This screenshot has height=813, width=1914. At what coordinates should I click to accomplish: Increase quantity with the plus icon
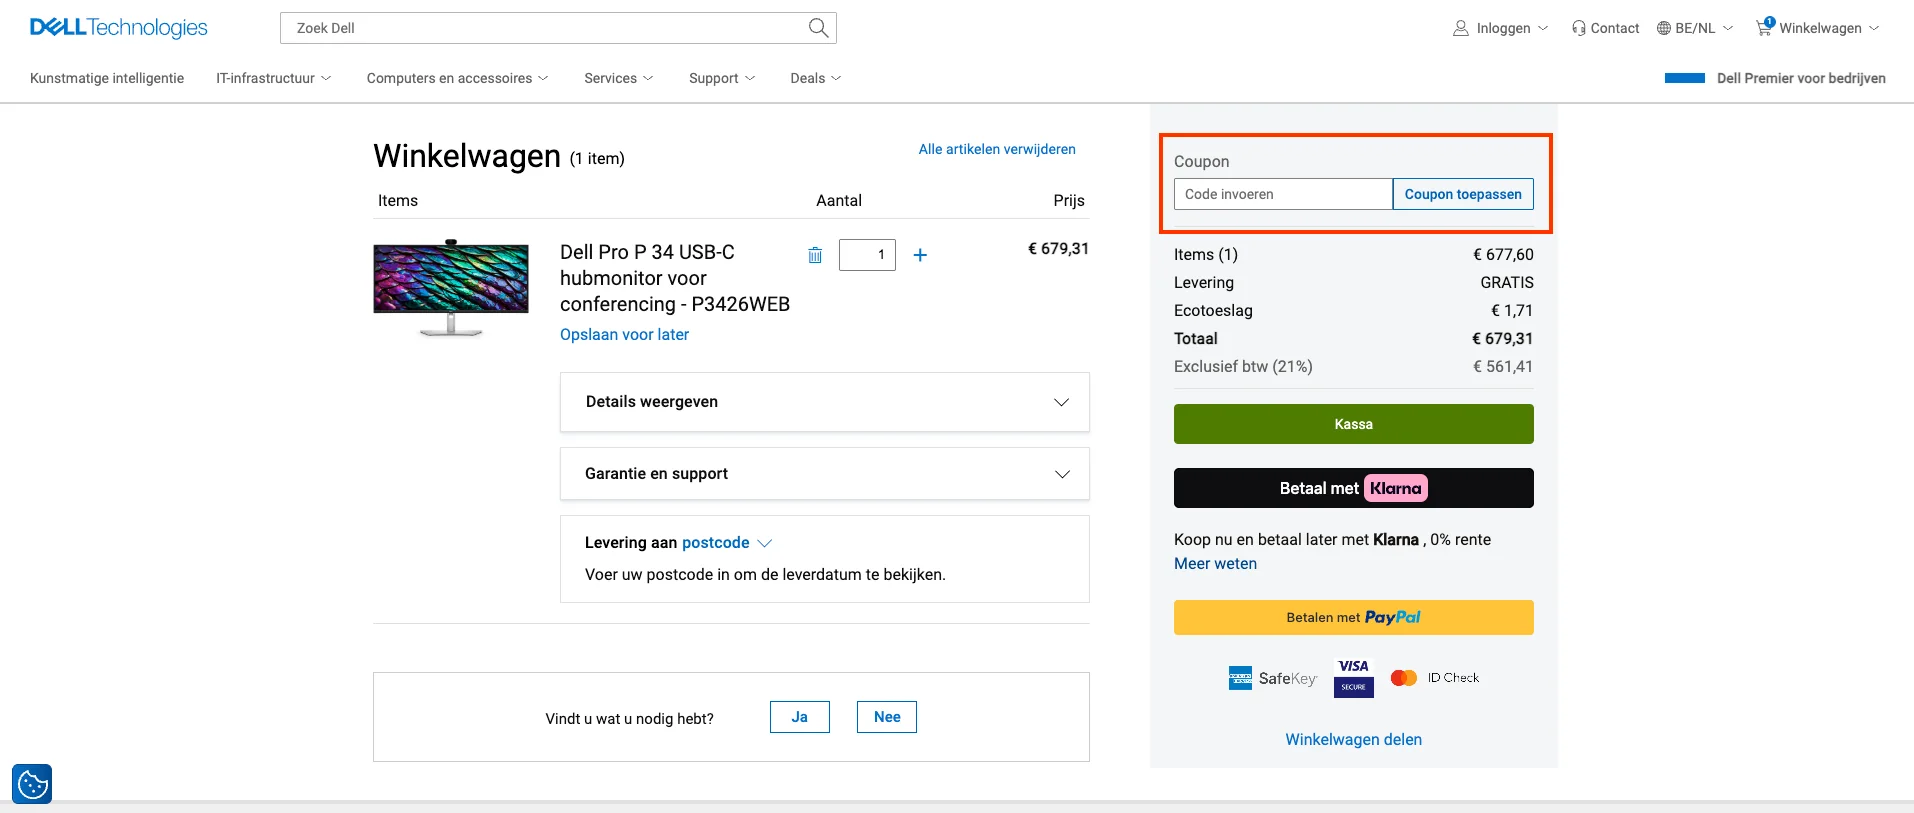click(920, 255)
